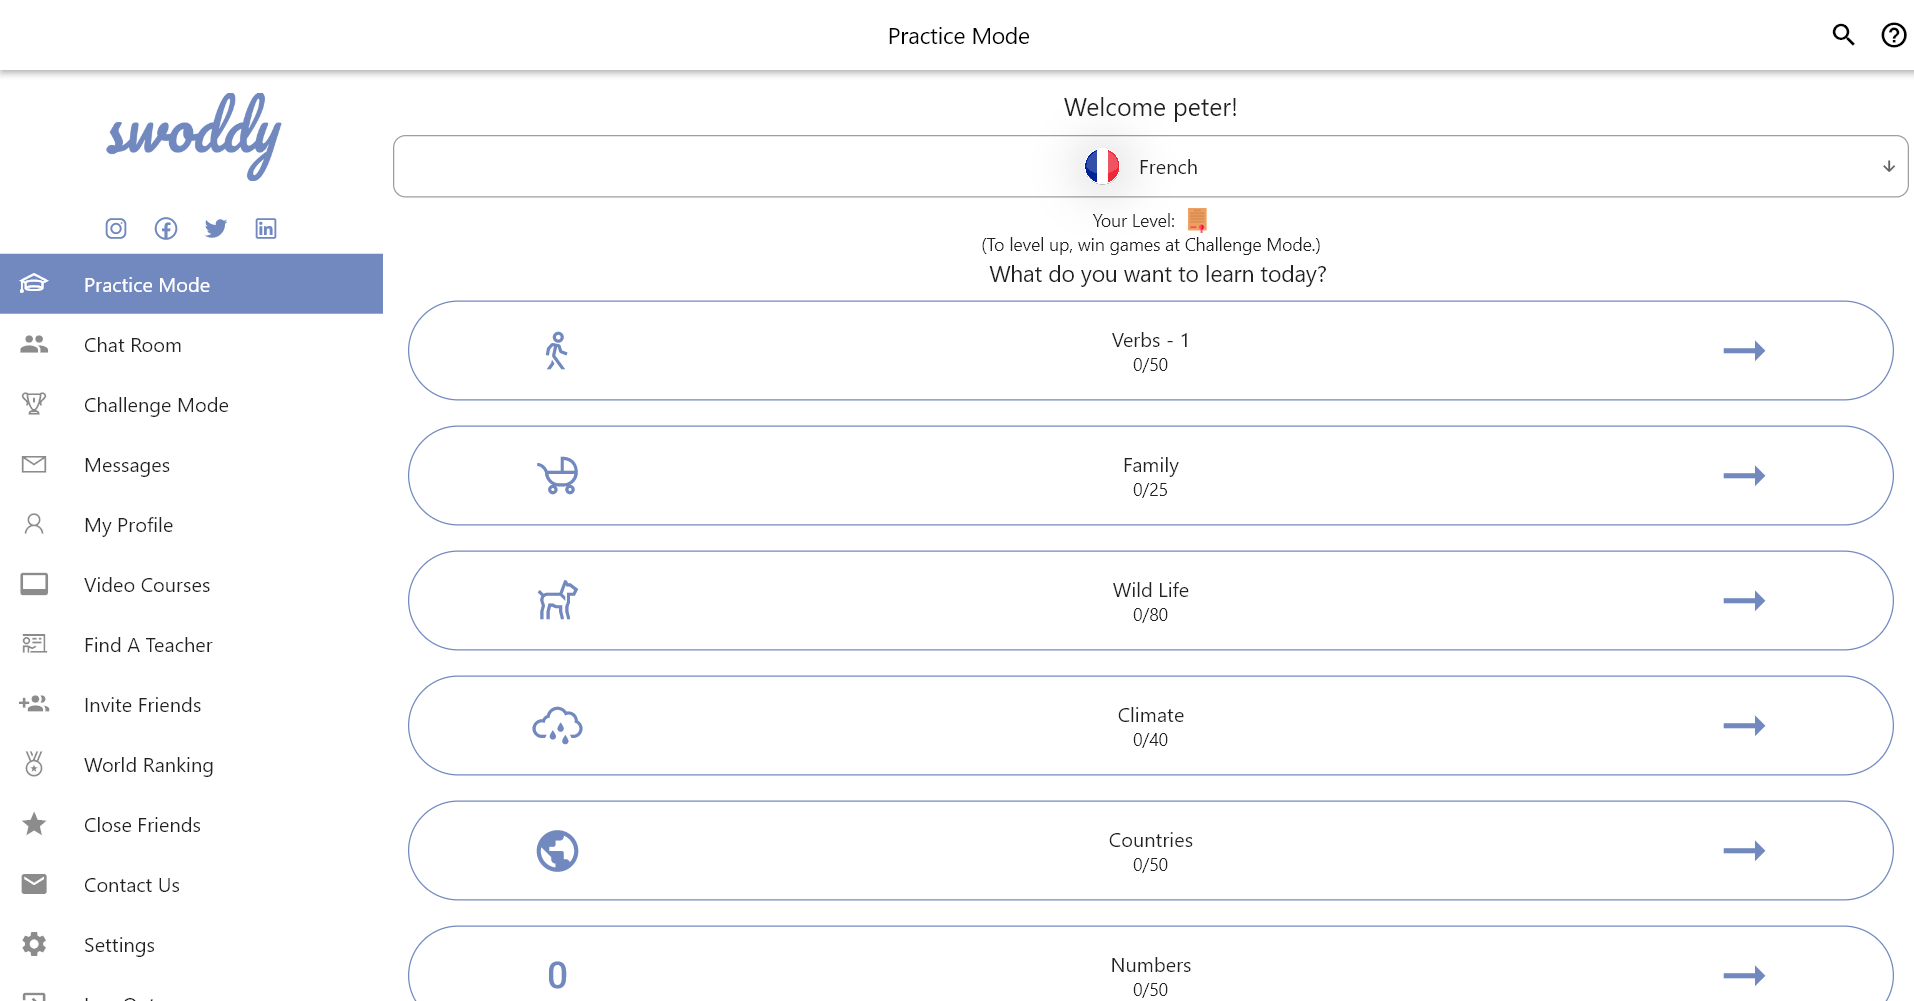Open the Climate lesson card
This screenshot has width=1914, height=1001.
pyautogui.click(x=1150, y=726)
